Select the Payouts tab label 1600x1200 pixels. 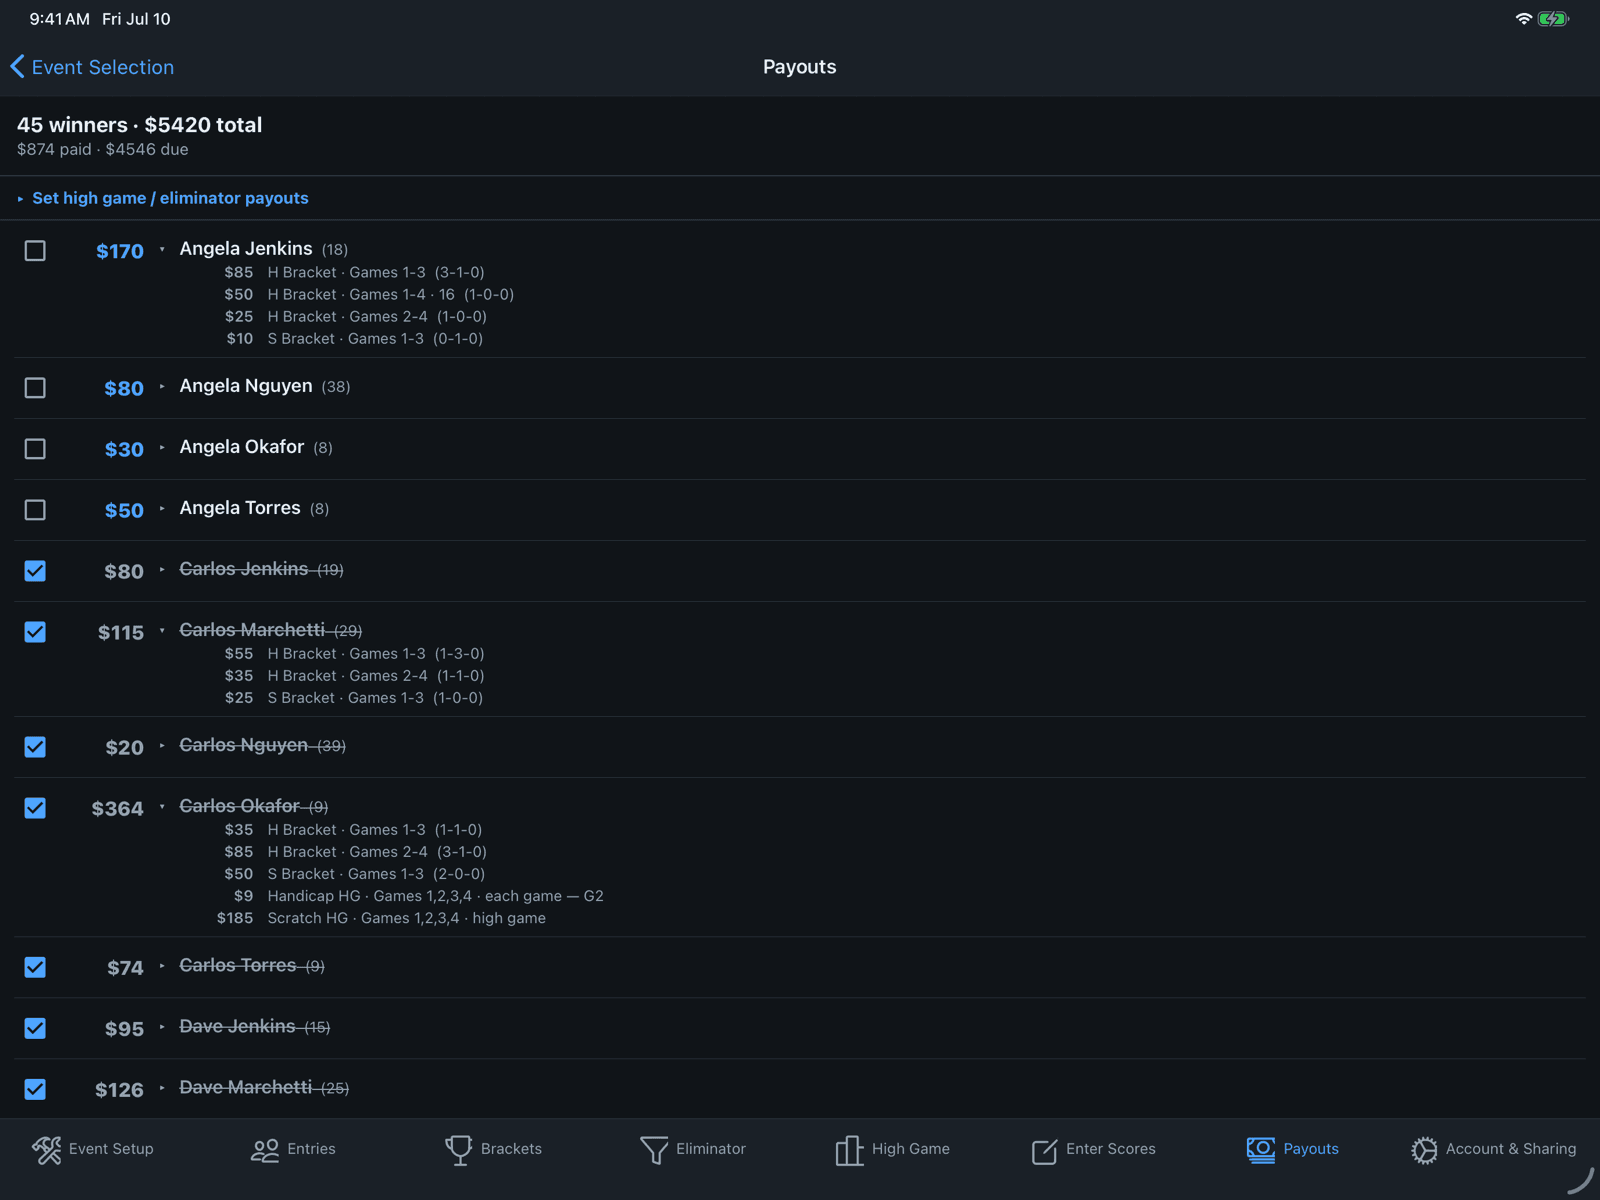pyautogui.click(x=1311, y=1149)
